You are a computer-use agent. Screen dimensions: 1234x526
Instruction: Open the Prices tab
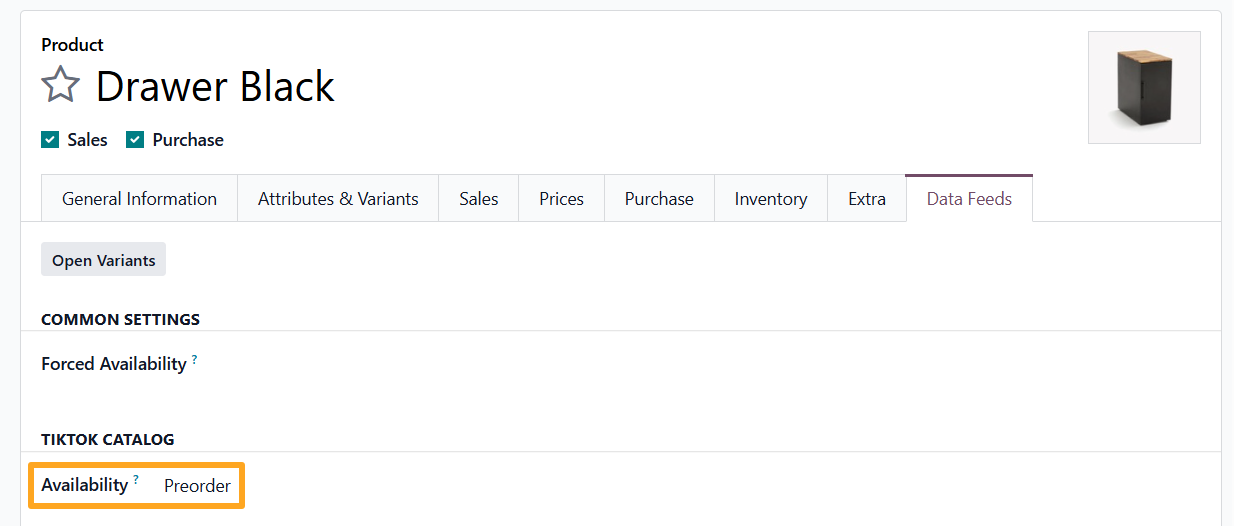pos(561,199)
